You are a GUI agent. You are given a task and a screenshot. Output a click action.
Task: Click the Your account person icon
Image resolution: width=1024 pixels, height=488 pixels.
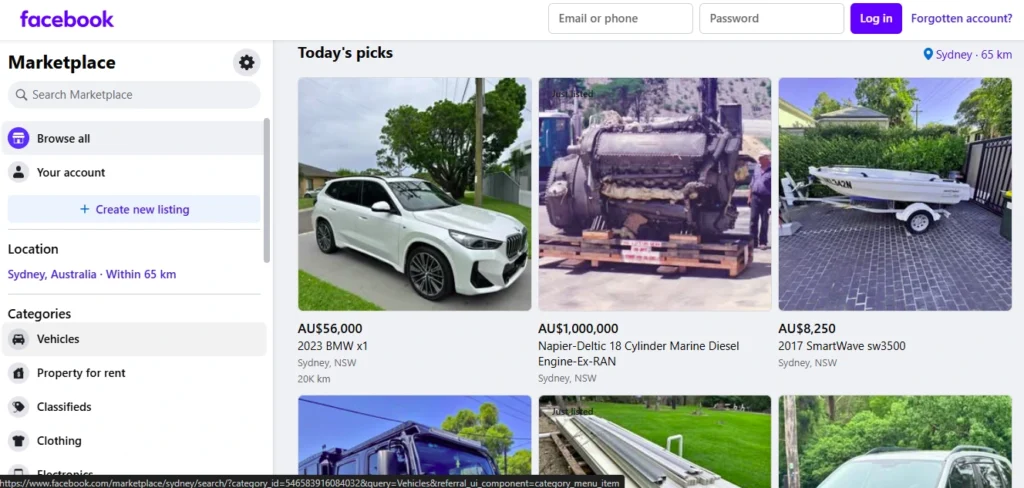click(18, 173)
